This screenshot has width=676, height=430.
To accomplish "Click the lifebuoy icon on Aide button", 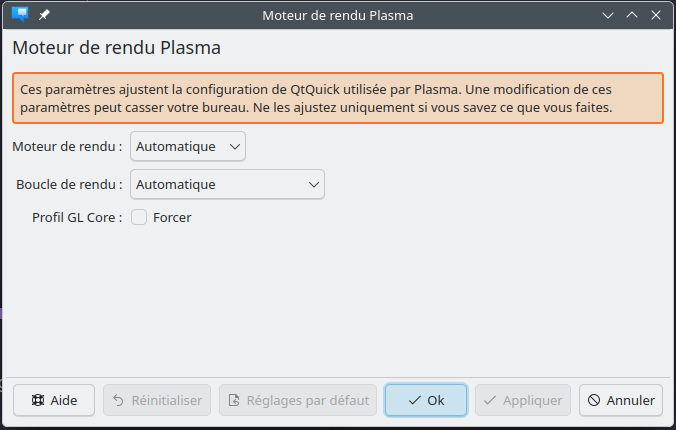I will (38, 400).
